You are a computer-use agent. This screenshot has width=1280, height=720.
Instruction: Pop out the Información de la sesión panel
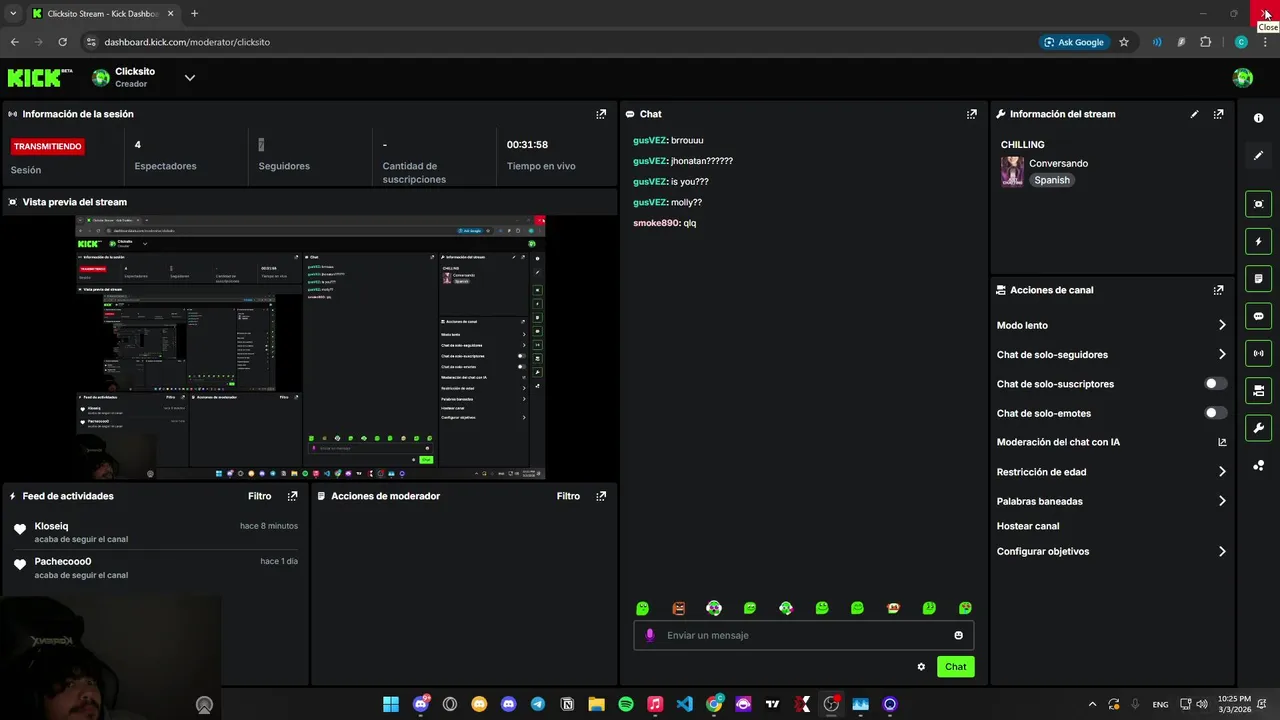(601, 114)
